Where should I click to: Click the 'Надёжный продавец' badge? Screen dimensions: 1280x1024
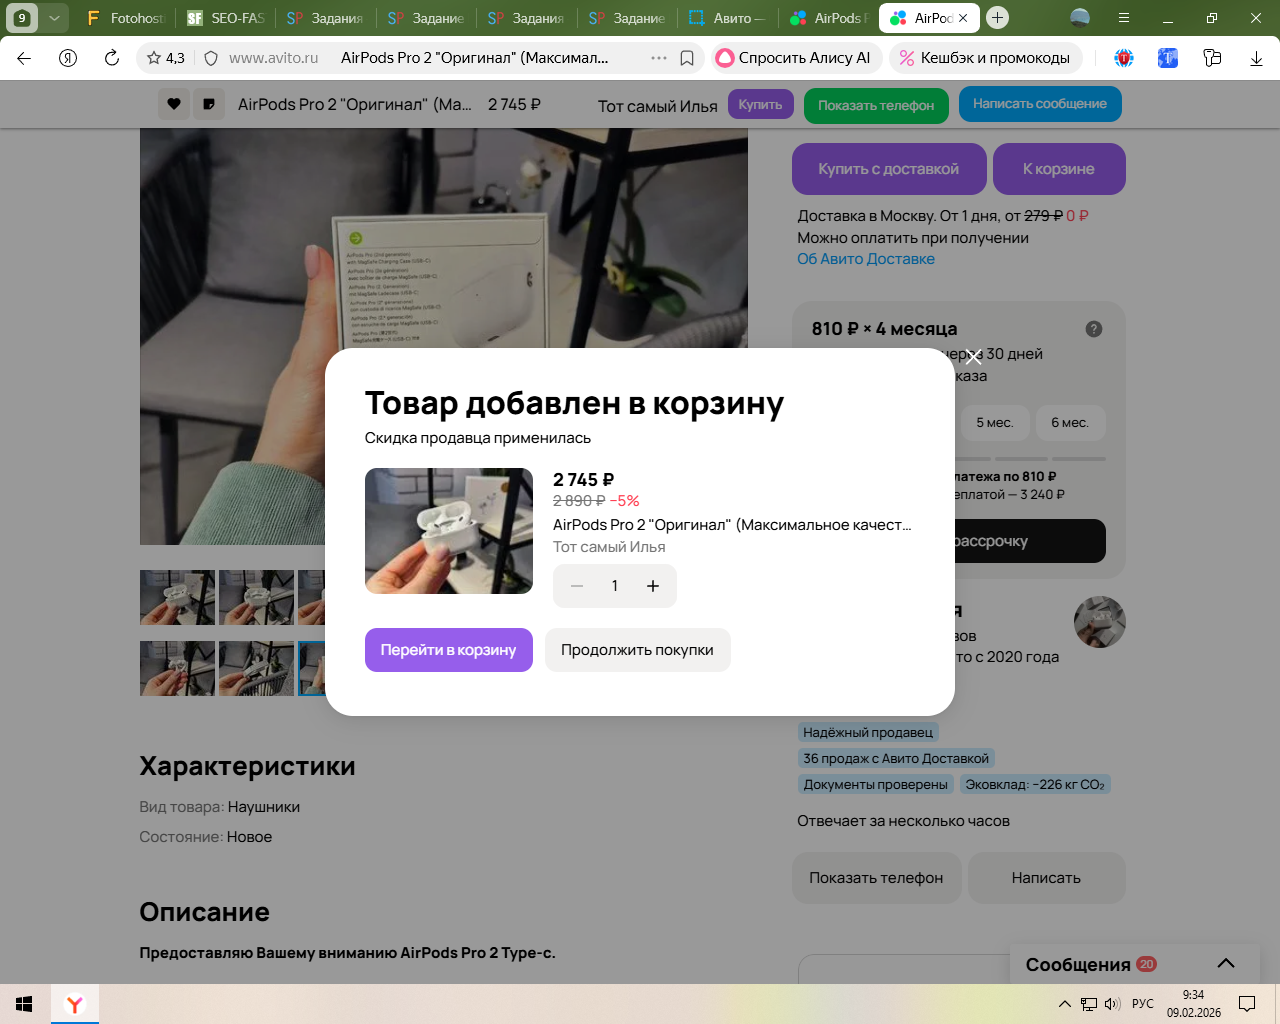[868, 733]
